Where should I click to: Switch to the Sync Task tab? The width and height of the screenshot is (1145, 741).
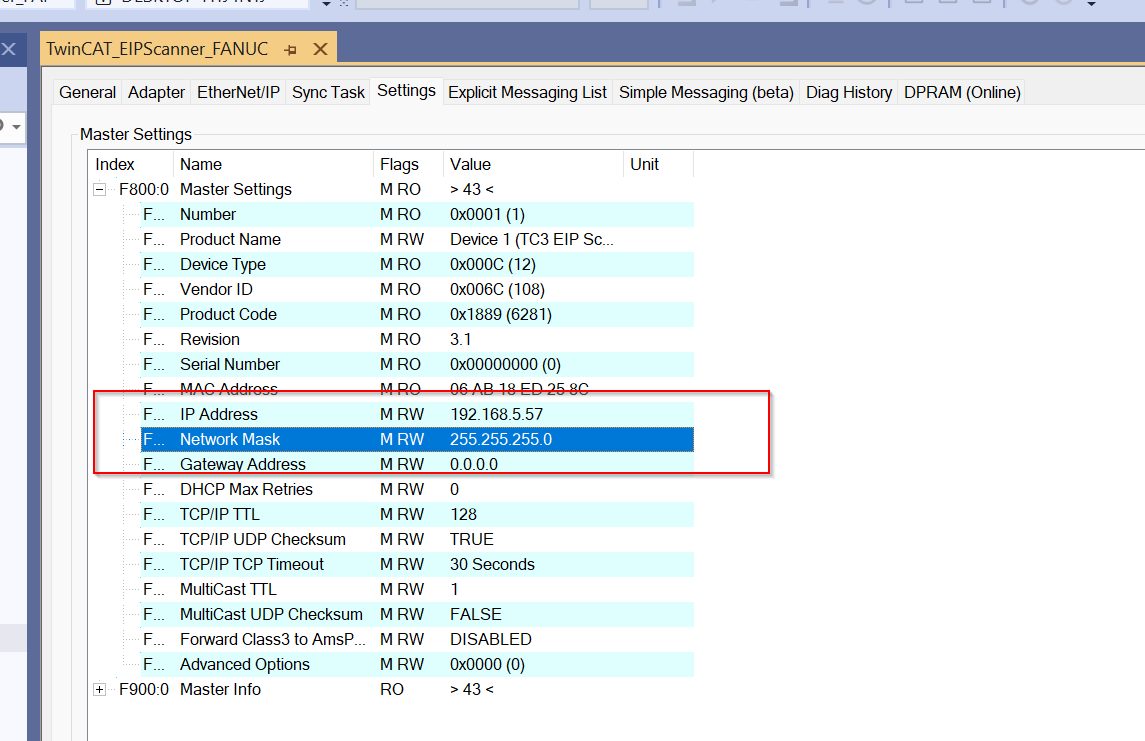pos(328,93)
